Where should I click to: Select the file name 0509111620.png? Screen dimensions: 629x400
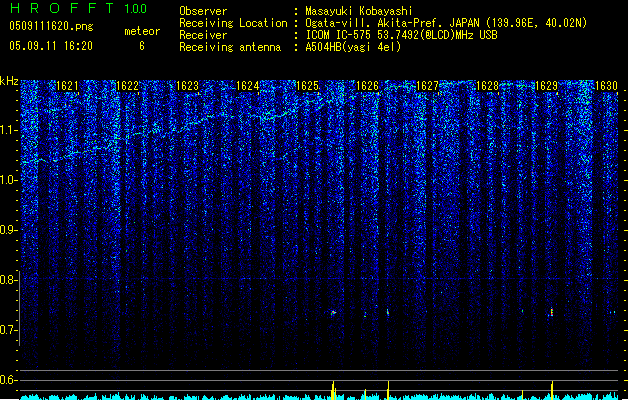click(51, 26)
